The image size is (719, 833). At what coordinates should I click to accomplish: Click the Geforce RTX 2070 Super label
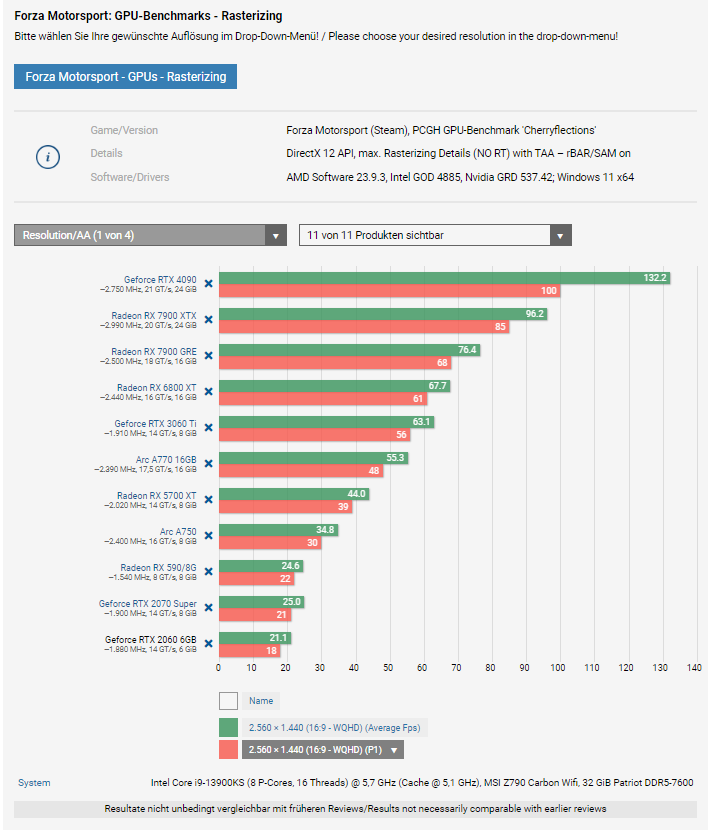point(148,604)
